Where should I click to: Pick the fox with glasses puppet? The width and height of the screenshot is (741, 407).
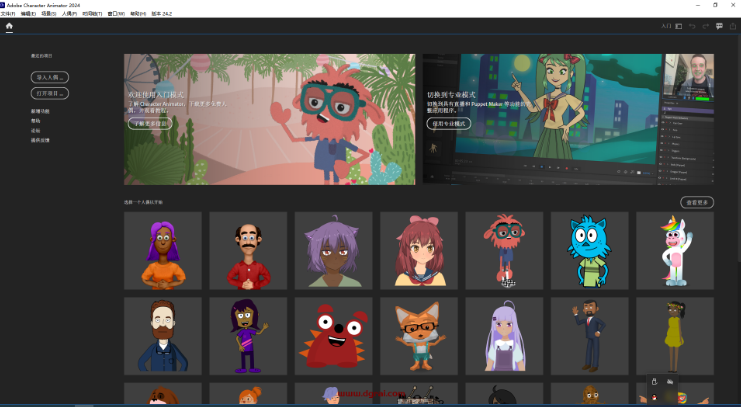point(418,336)
